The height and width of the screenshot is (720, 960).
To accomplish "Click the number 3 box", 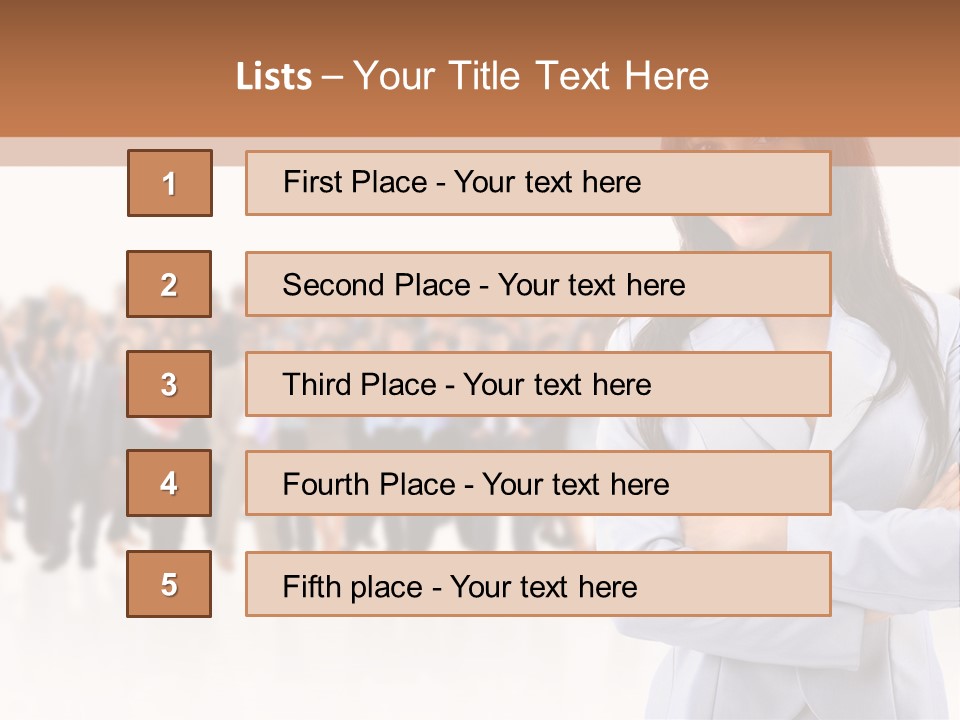I will coord(169,384).
